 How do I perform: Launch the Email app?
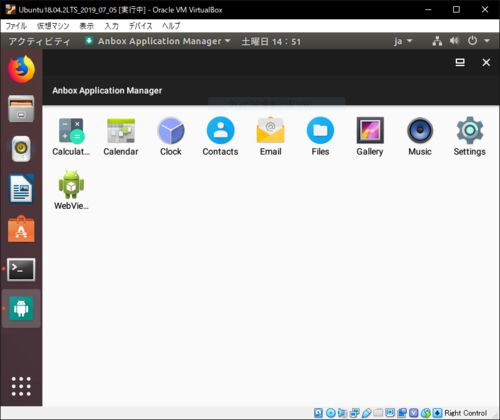coord(270,137)
